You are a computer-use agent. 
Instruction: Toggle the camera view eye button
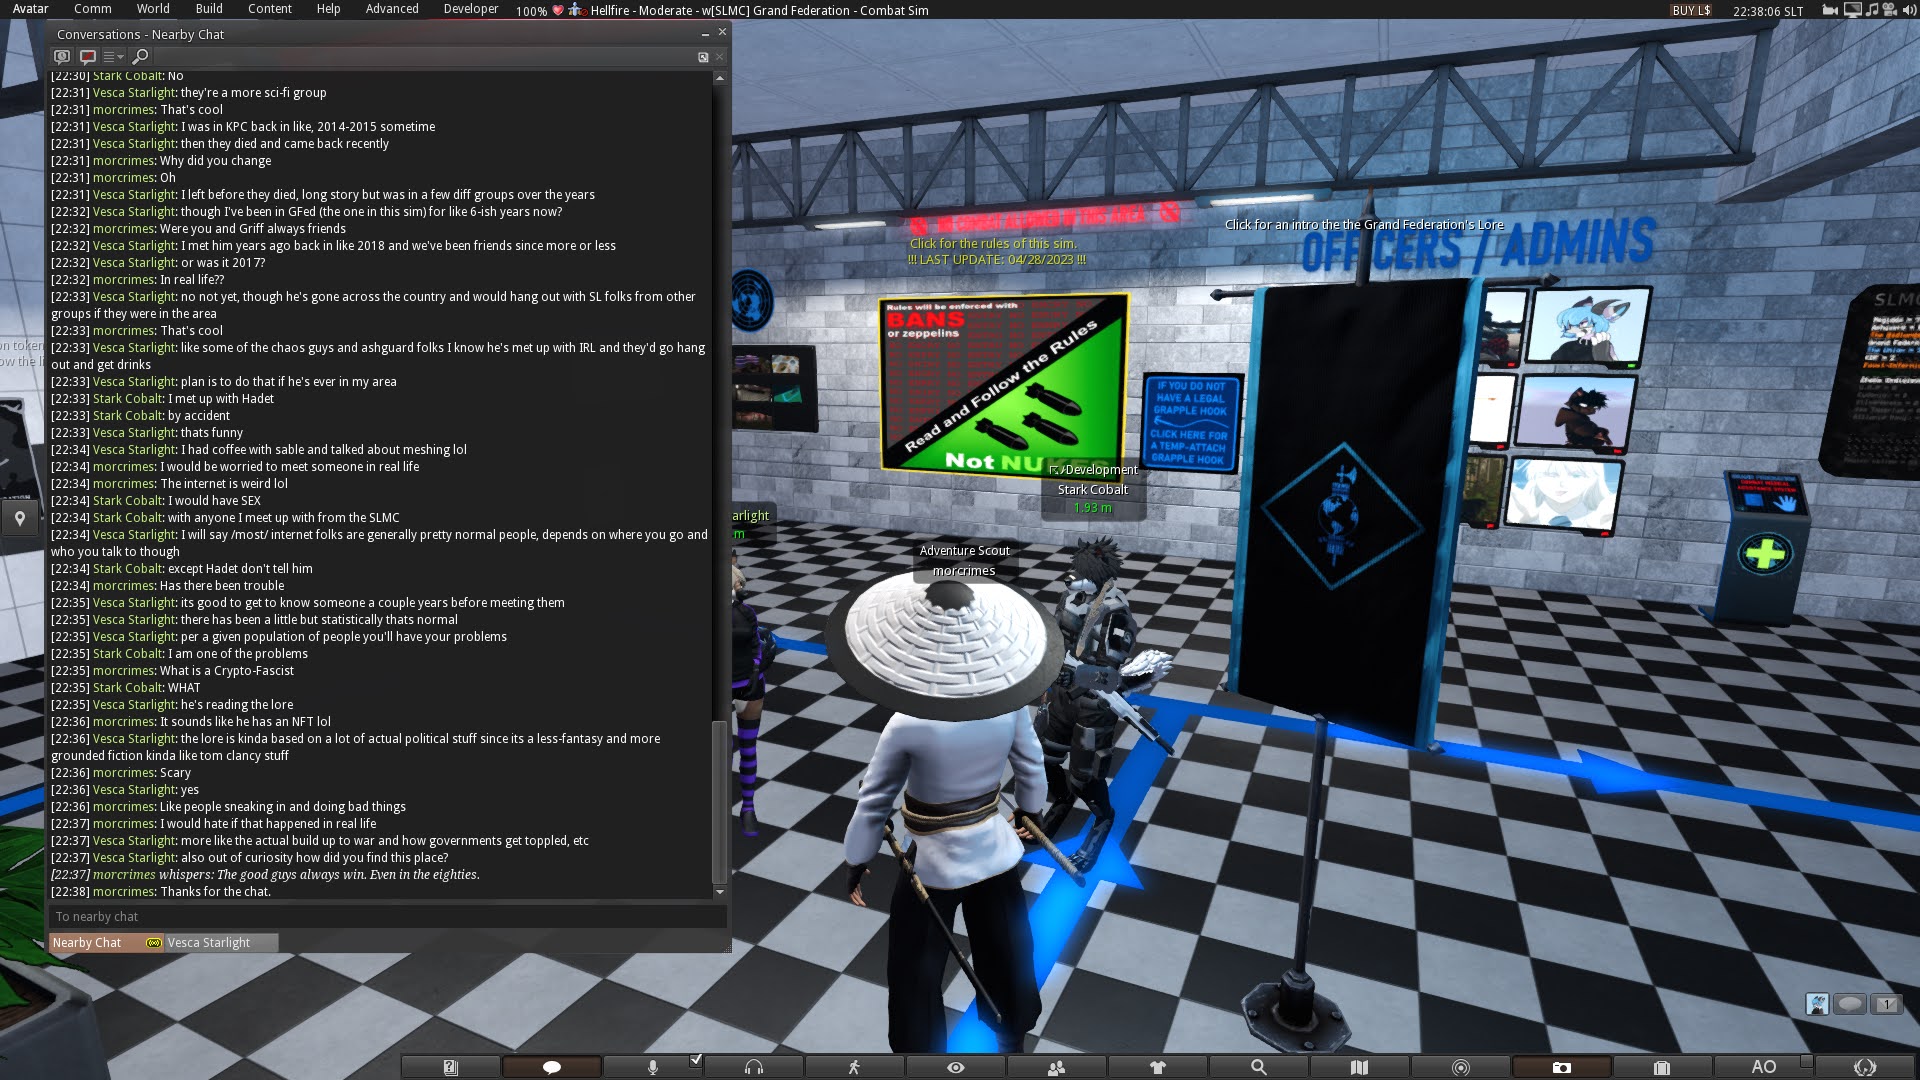955,1067
